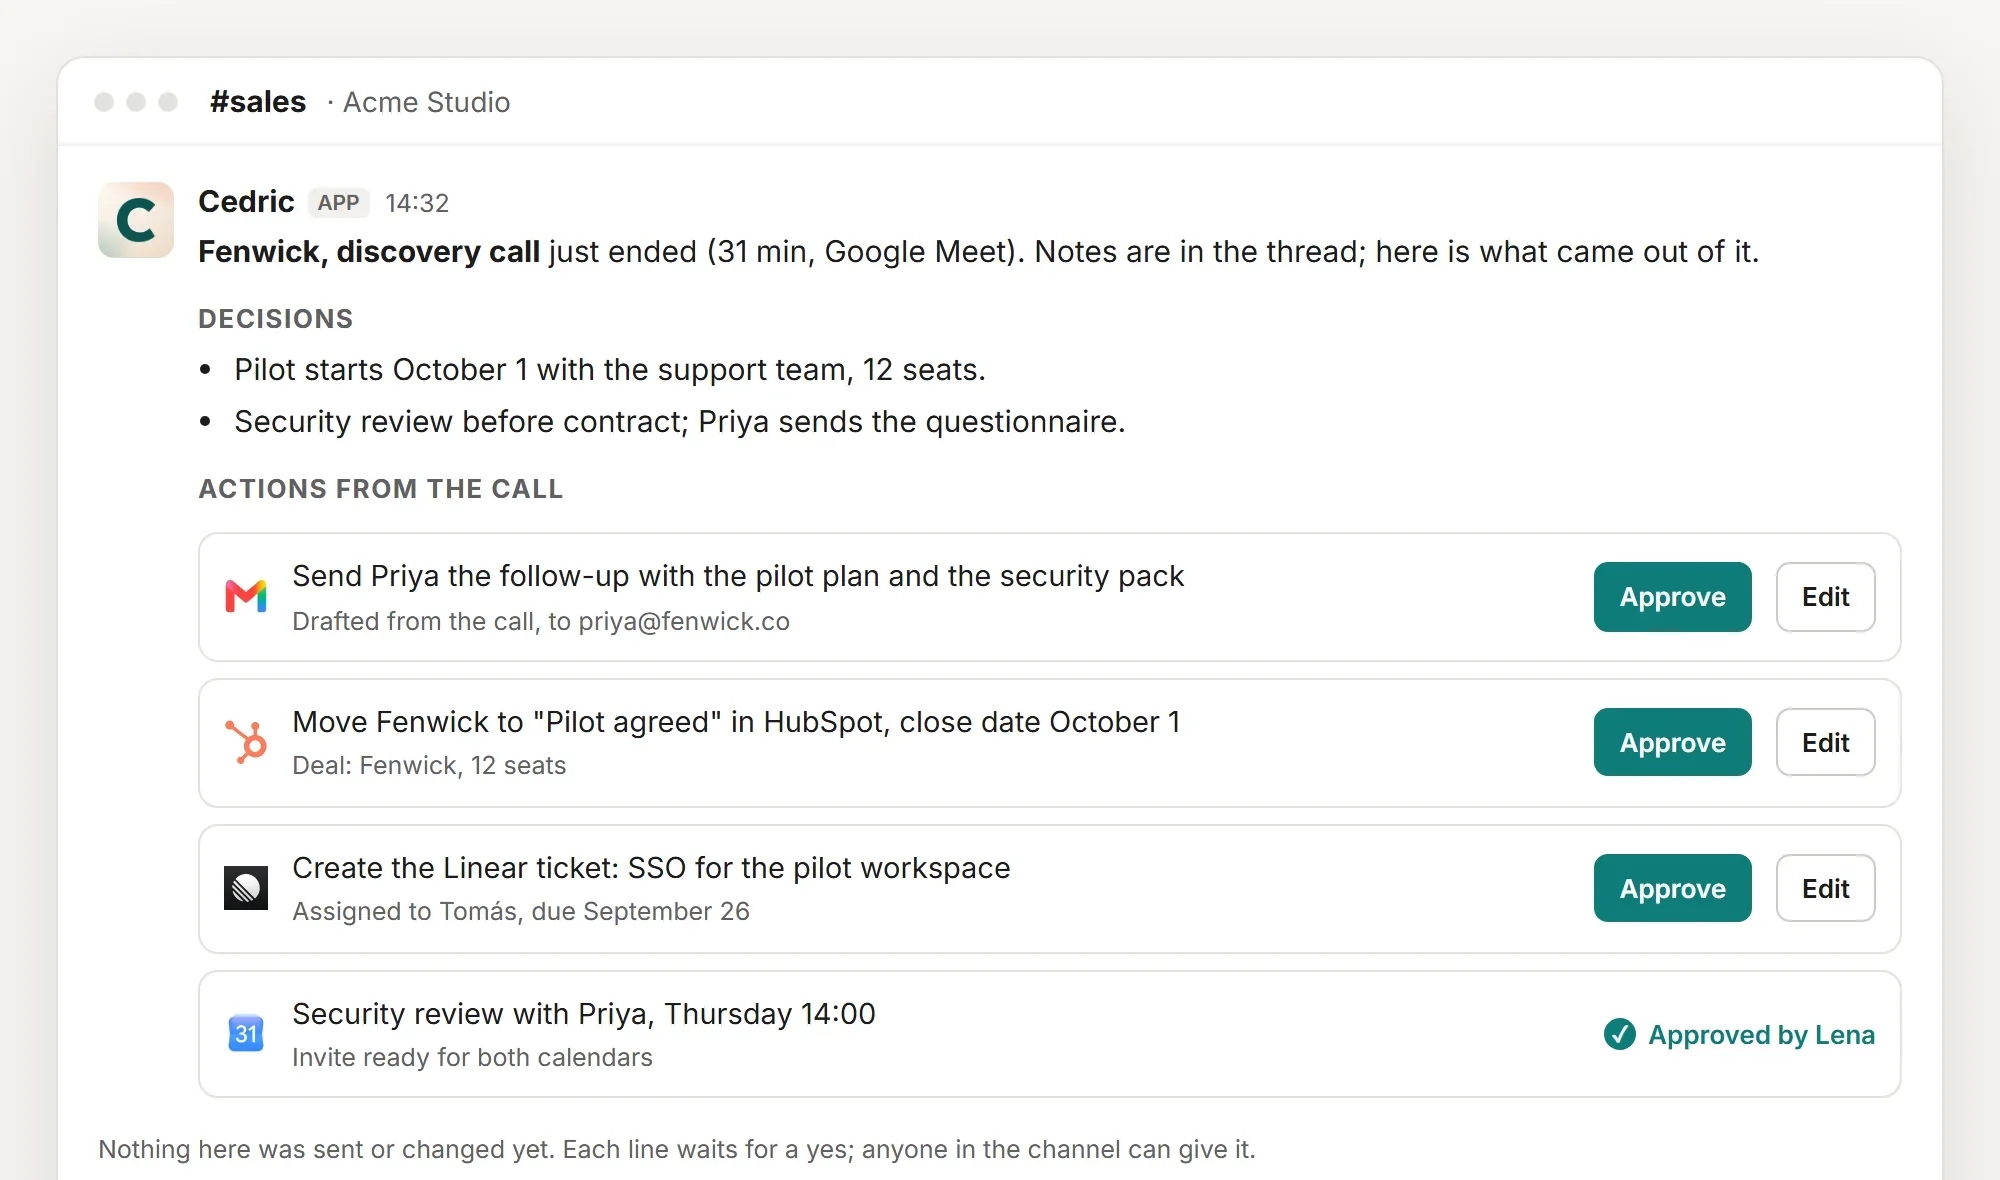Click 'Deal: Fenwick, 12 seats' subtitle
Screen dimensions: 2000x1180
[429, 765]
